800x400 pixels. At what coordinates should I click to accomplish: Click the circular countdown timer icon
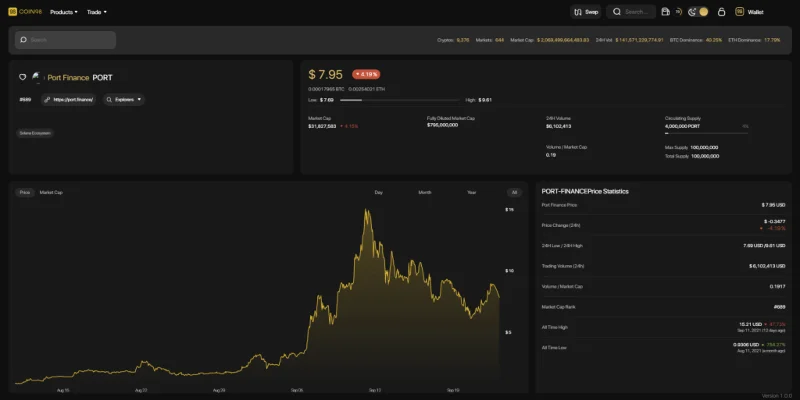(678, 12)
